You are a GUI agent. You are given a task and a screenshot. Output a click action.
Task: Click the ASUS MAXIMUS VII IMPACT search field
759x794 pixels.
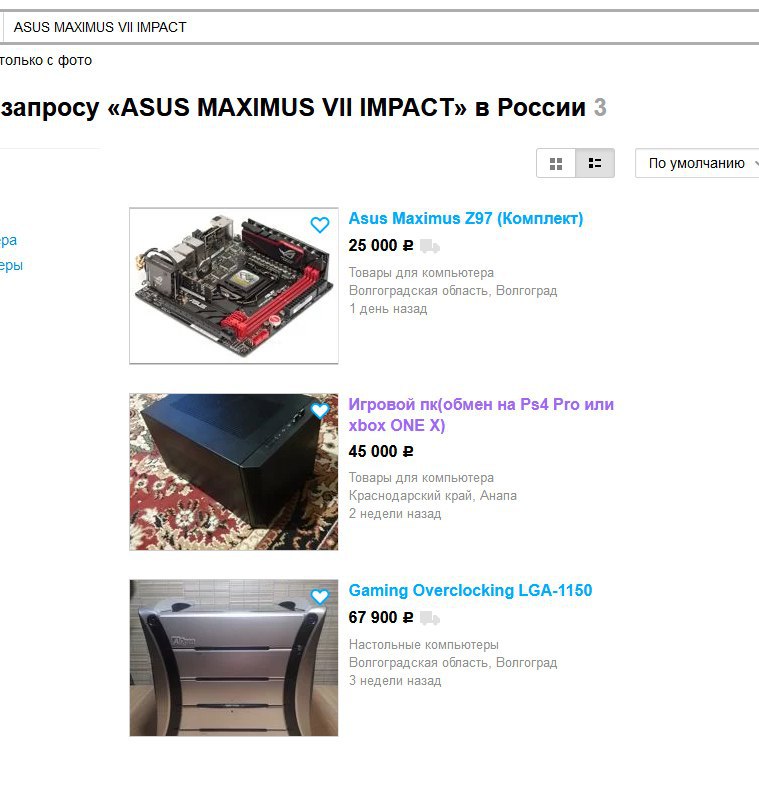point(380,27)
